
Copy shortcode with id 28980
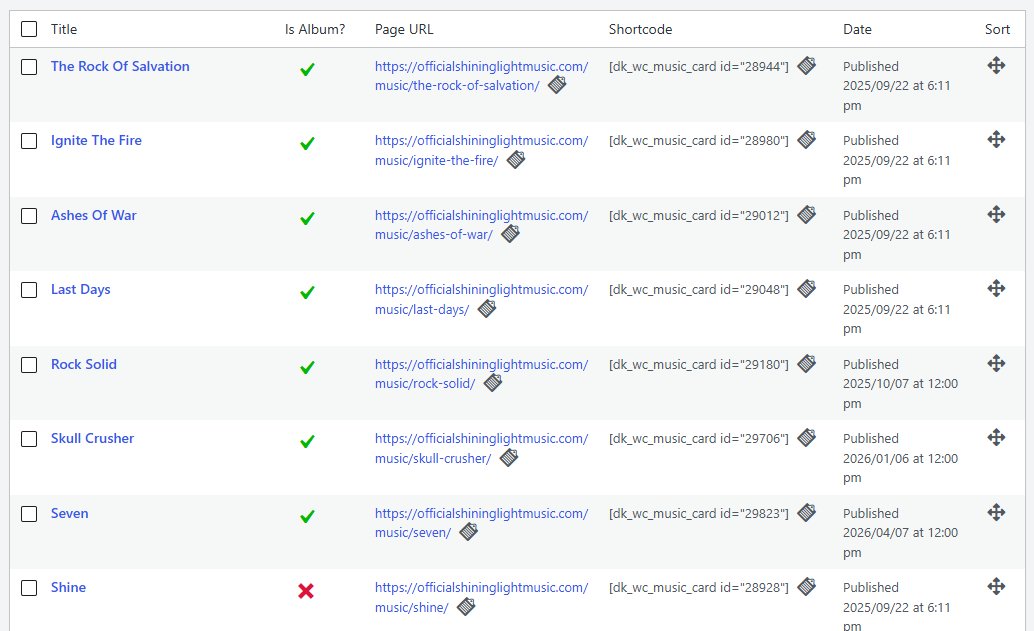click(806, 139)
